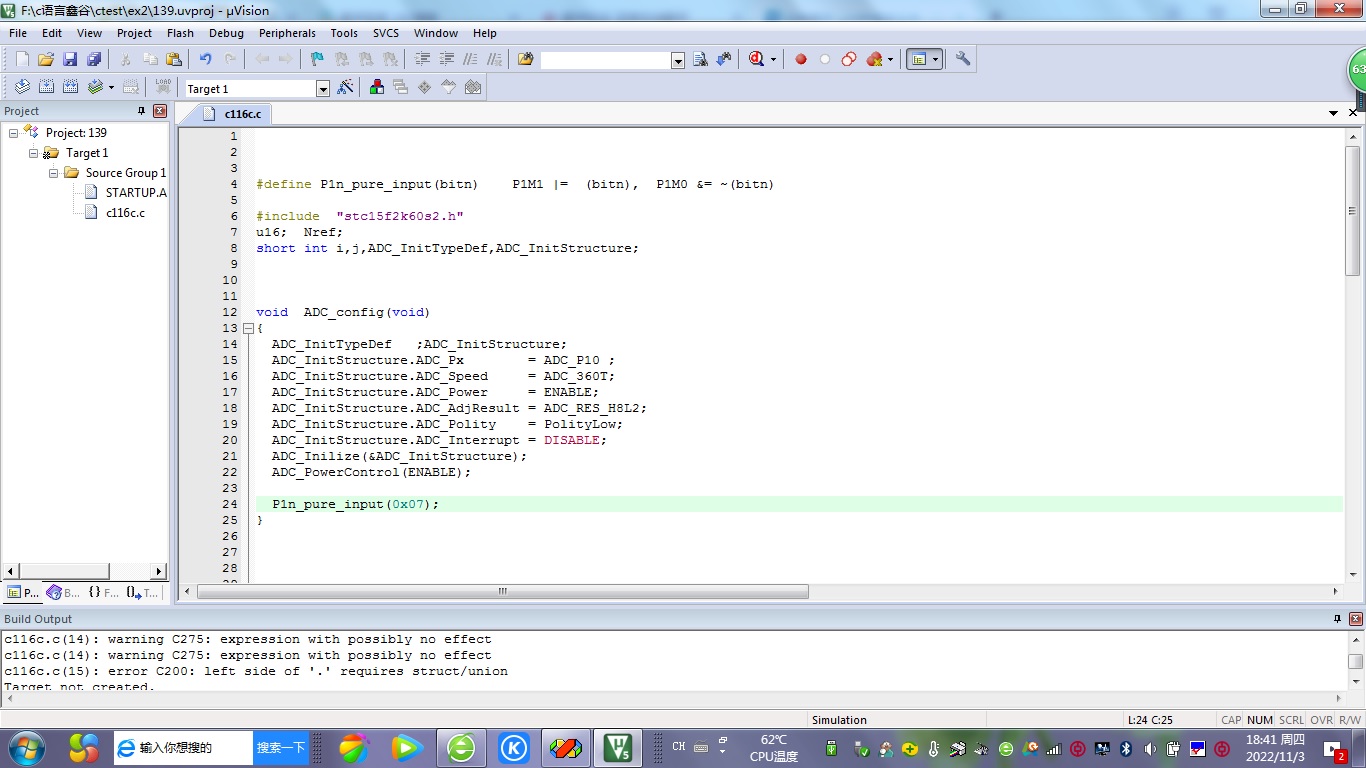Toggle Project window visibility button

click(918, 59)
